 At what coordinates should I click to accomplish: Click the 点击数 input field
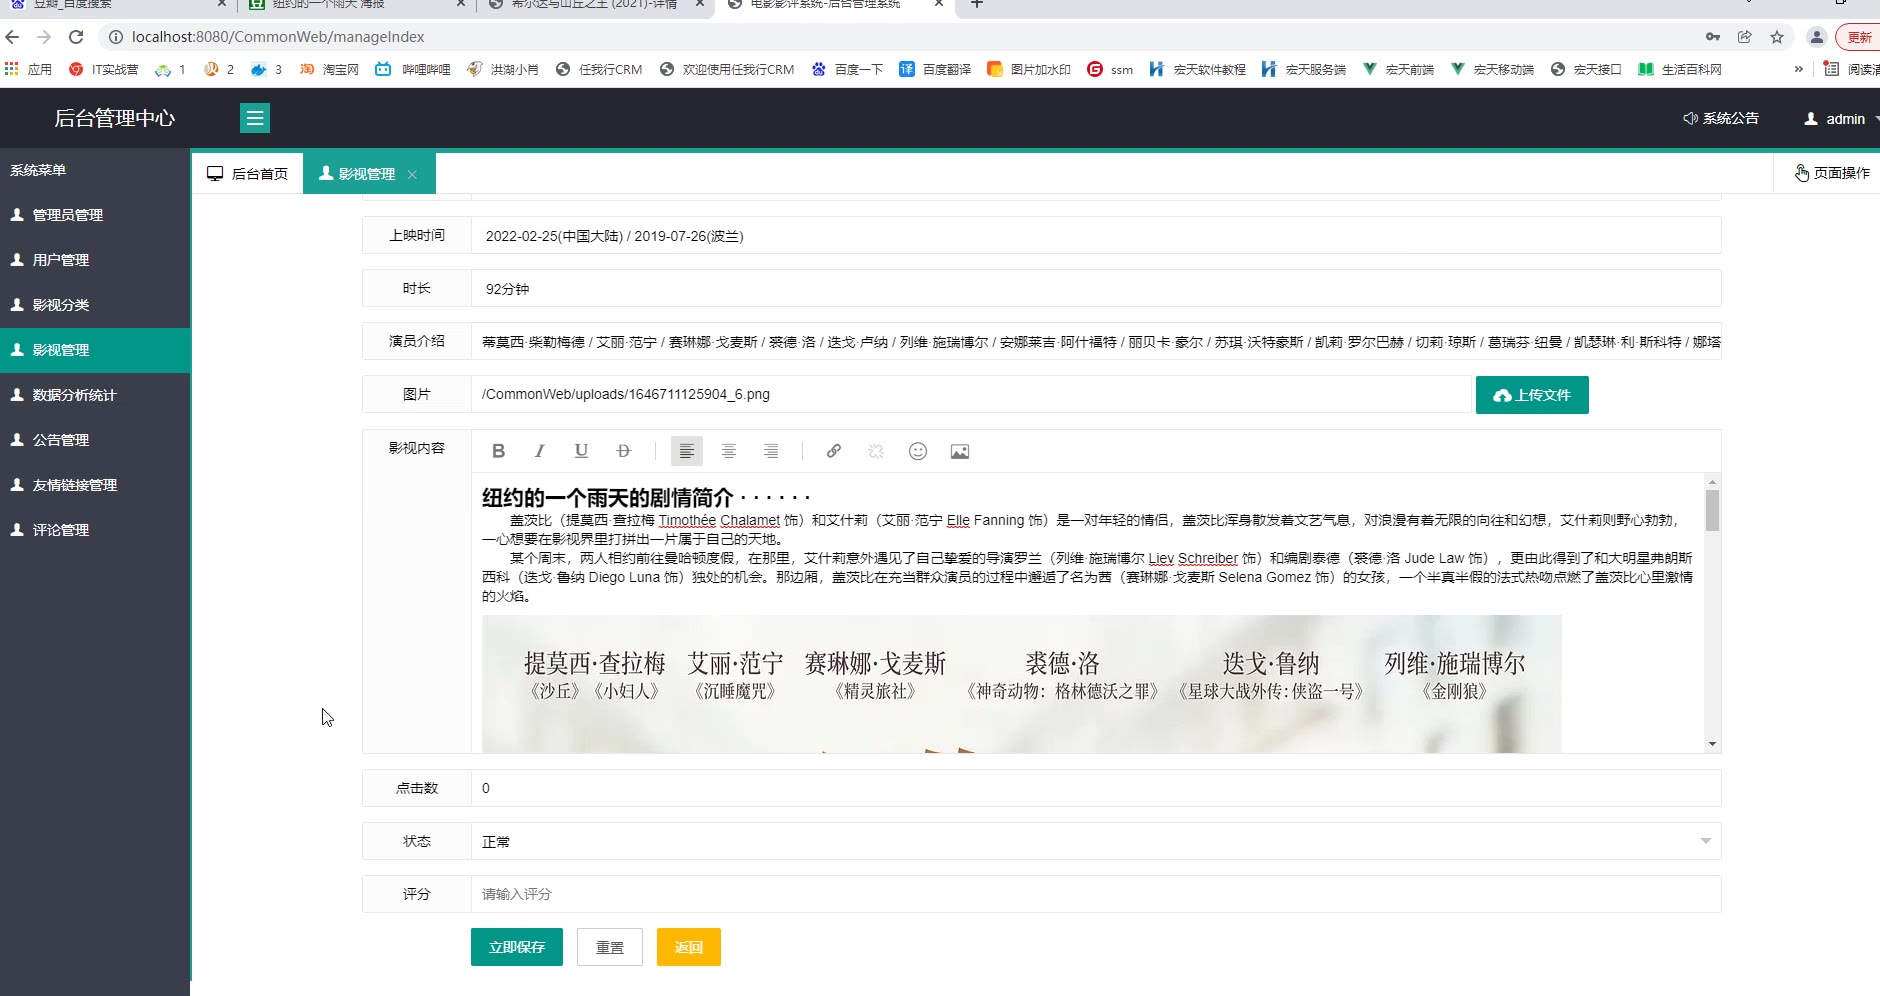point(1096,788)
